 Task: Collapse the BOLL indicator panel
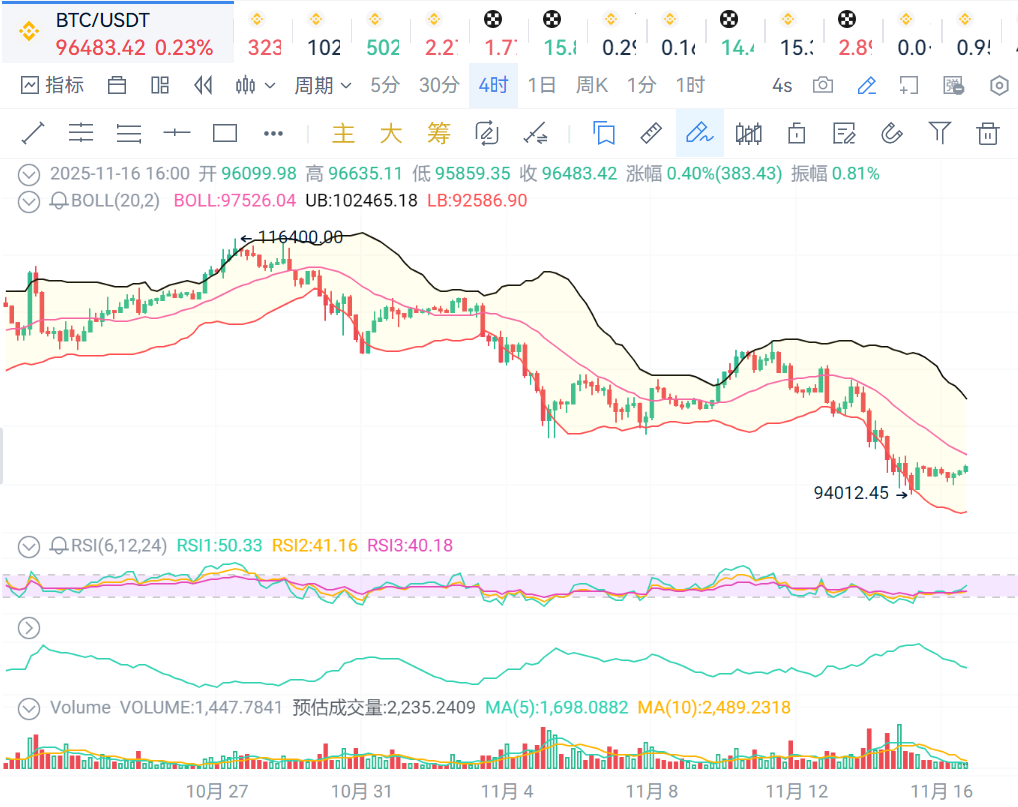[x=30, y=201]
